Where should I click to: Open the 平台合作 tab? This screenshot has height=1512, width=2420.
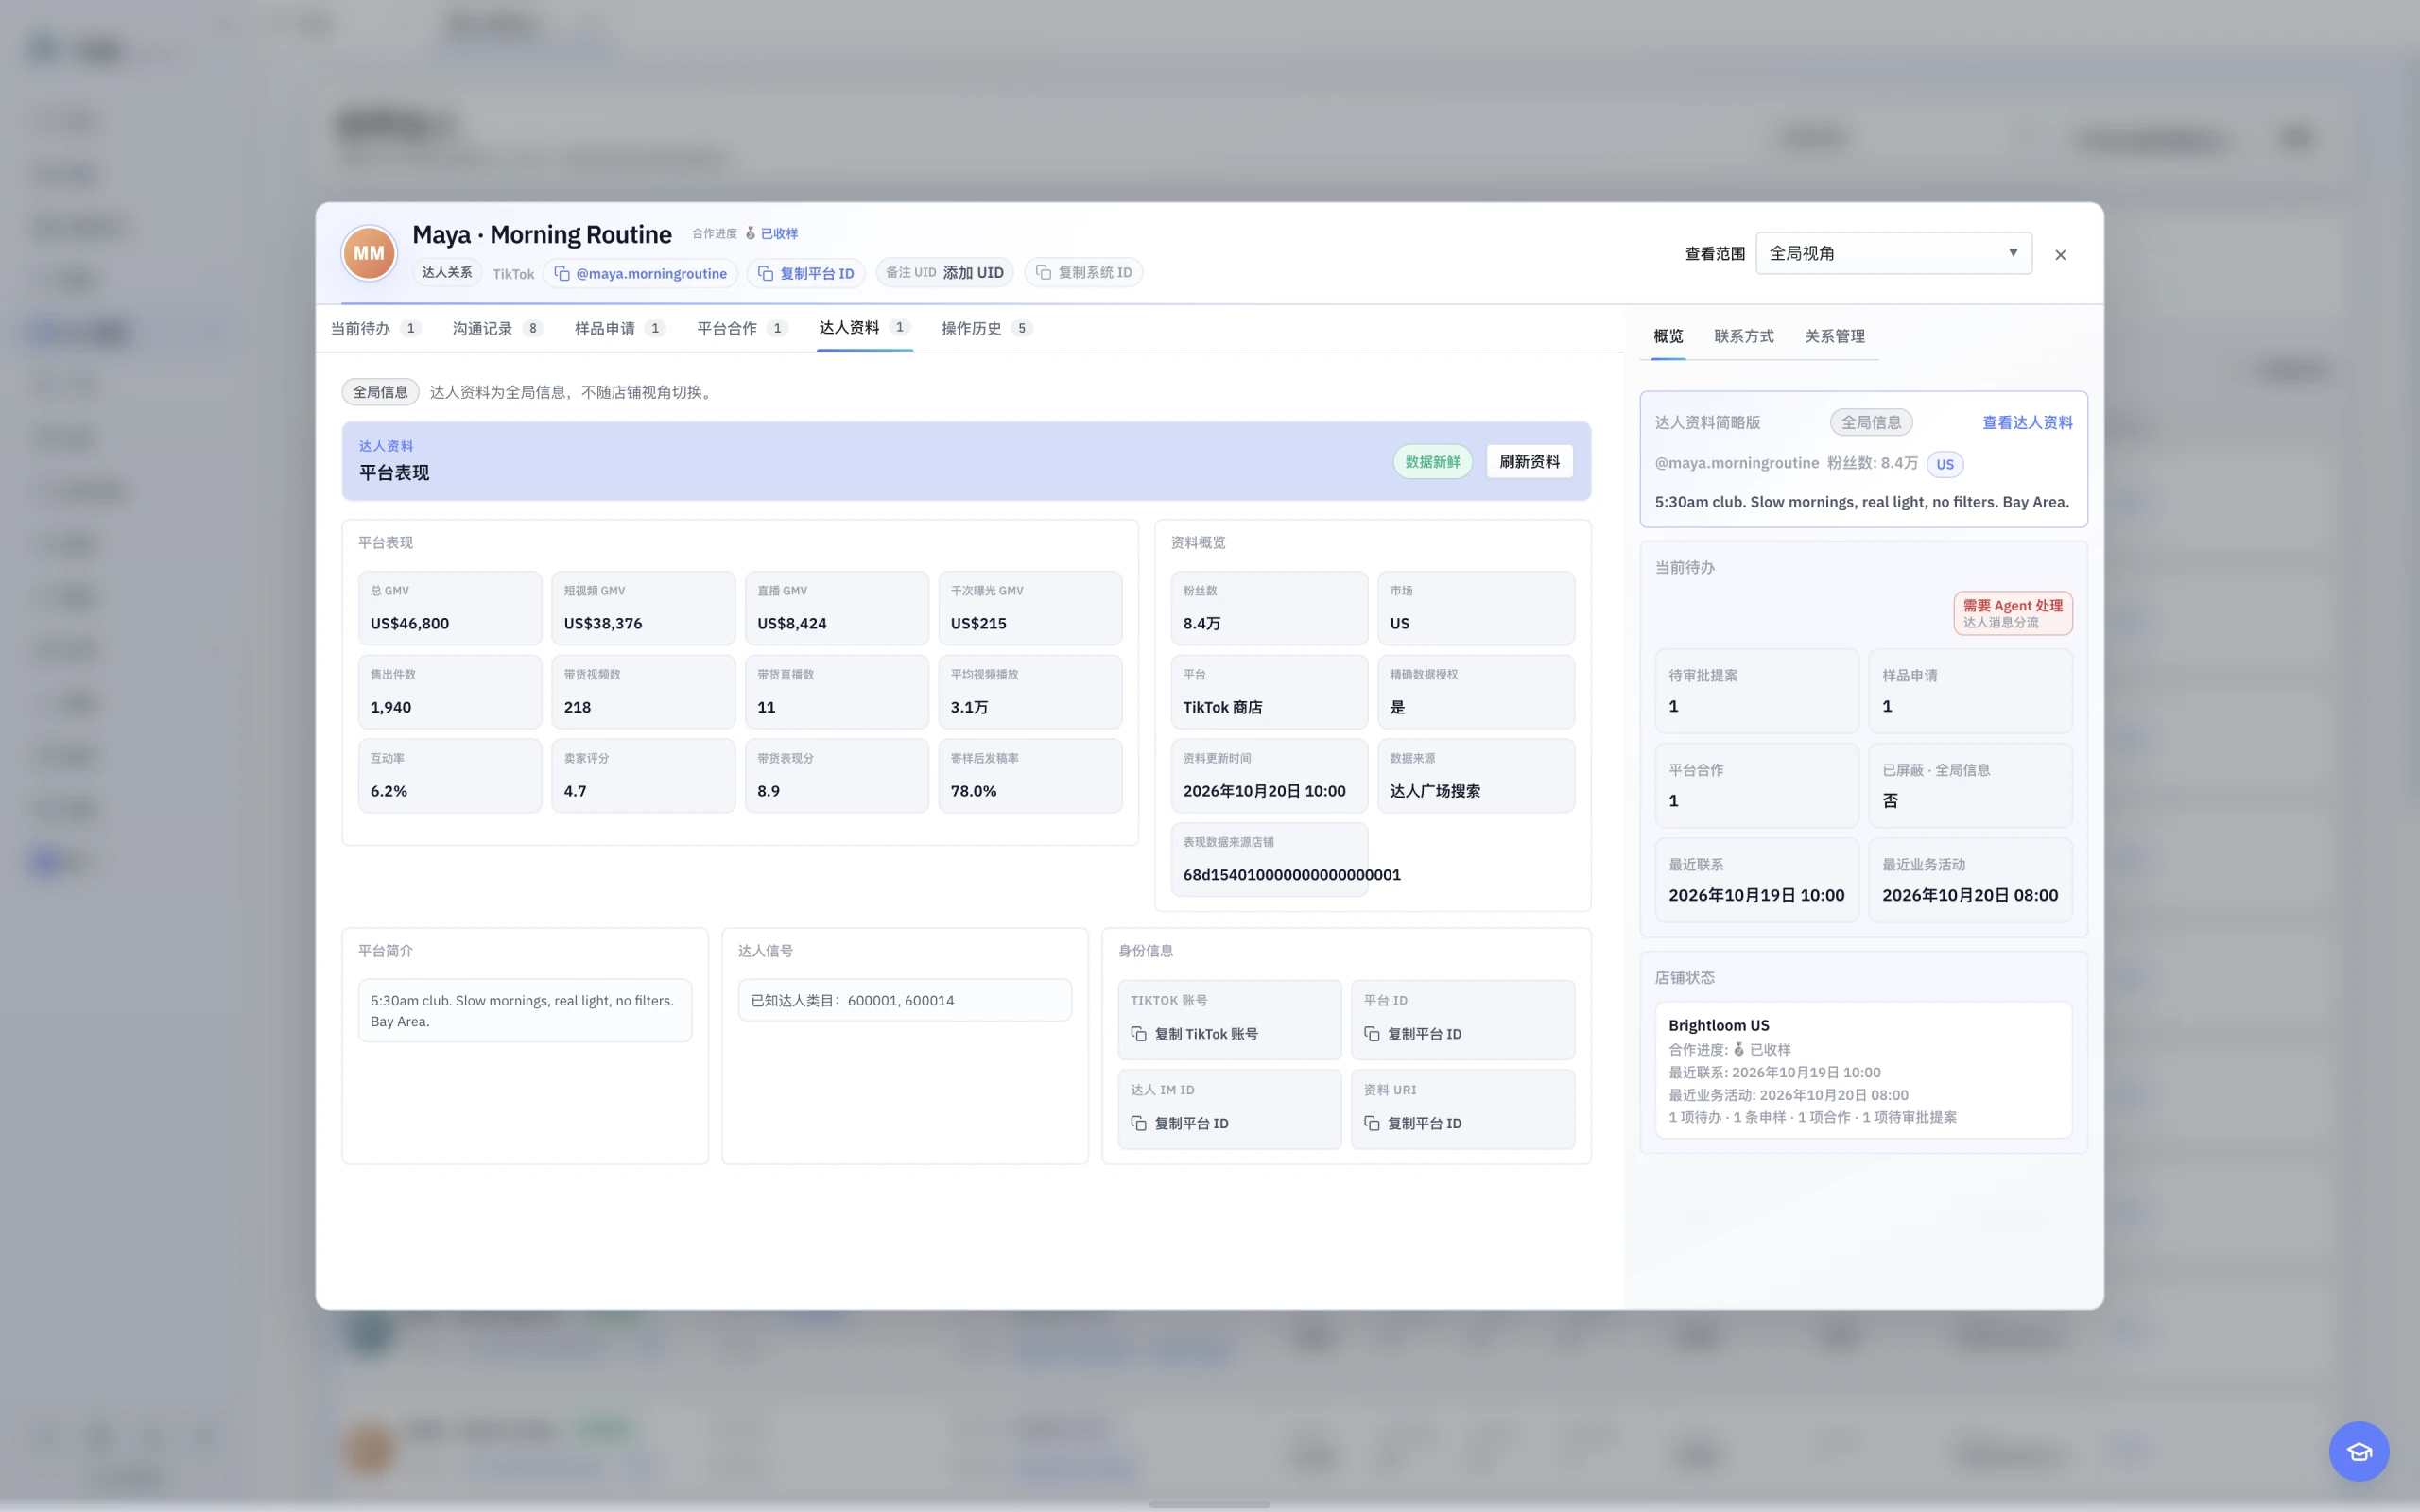tap(742, 328)
